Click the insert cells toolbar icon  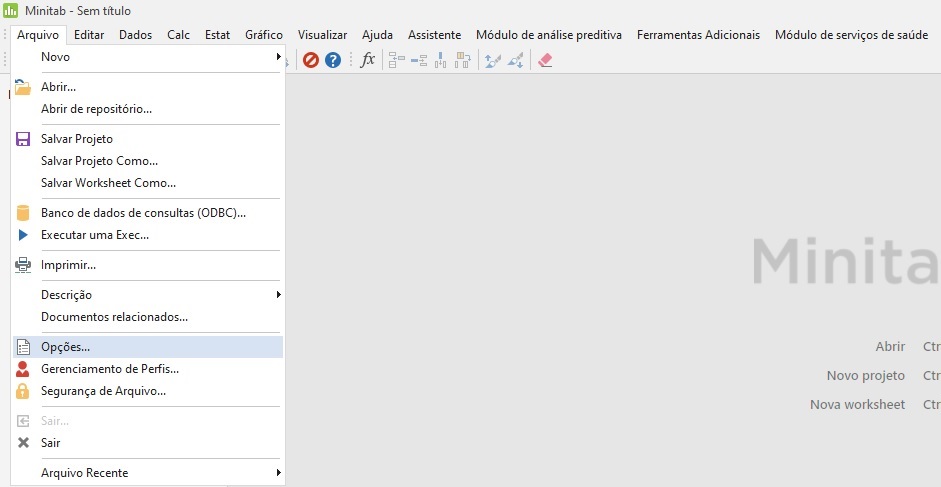[397, 60]
